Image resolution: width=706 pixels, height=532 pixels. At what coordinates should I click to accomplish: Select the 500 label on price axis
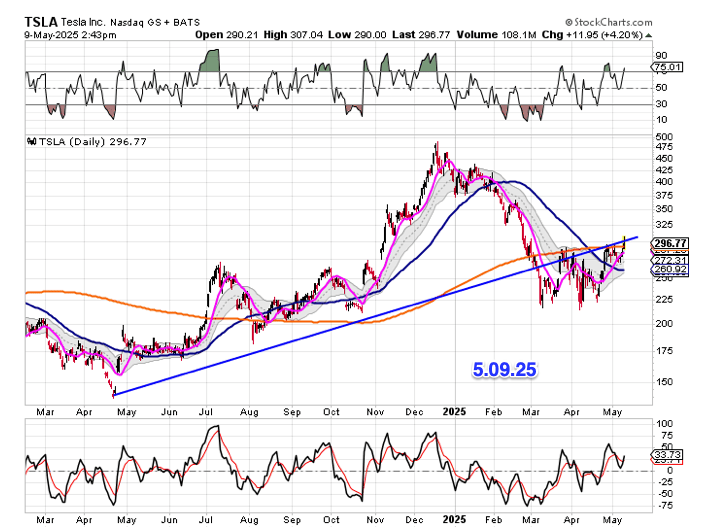coord(662,136)
